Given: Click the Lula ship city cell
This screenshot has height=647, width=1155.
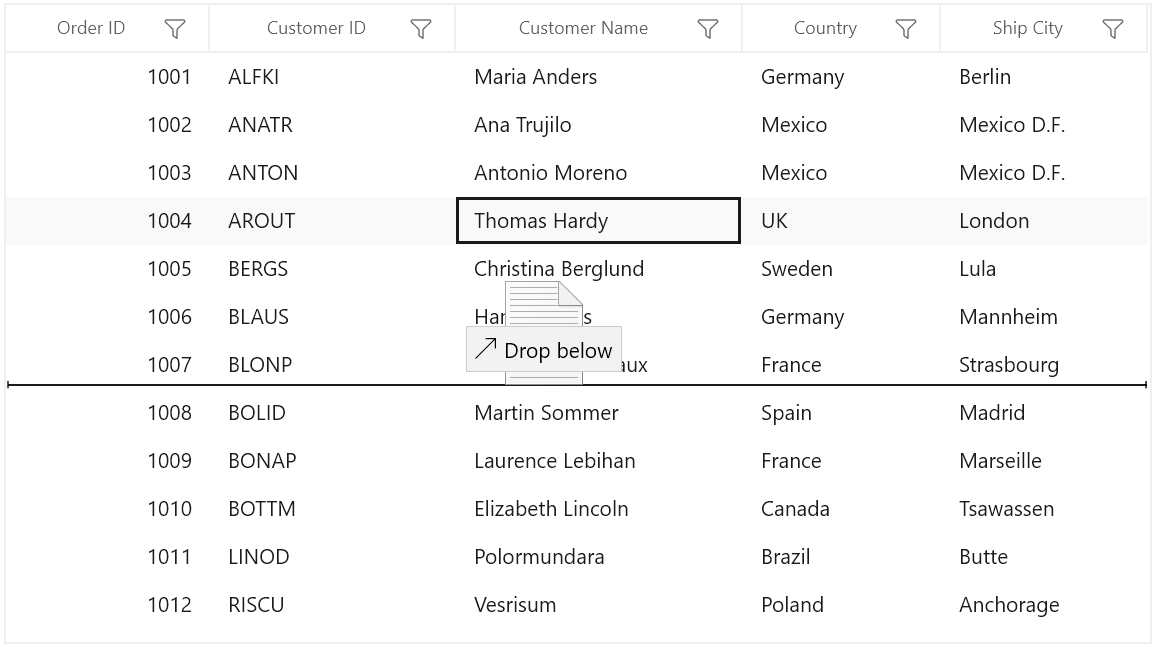Looking at the screenshot, I should coord(1045,268).
